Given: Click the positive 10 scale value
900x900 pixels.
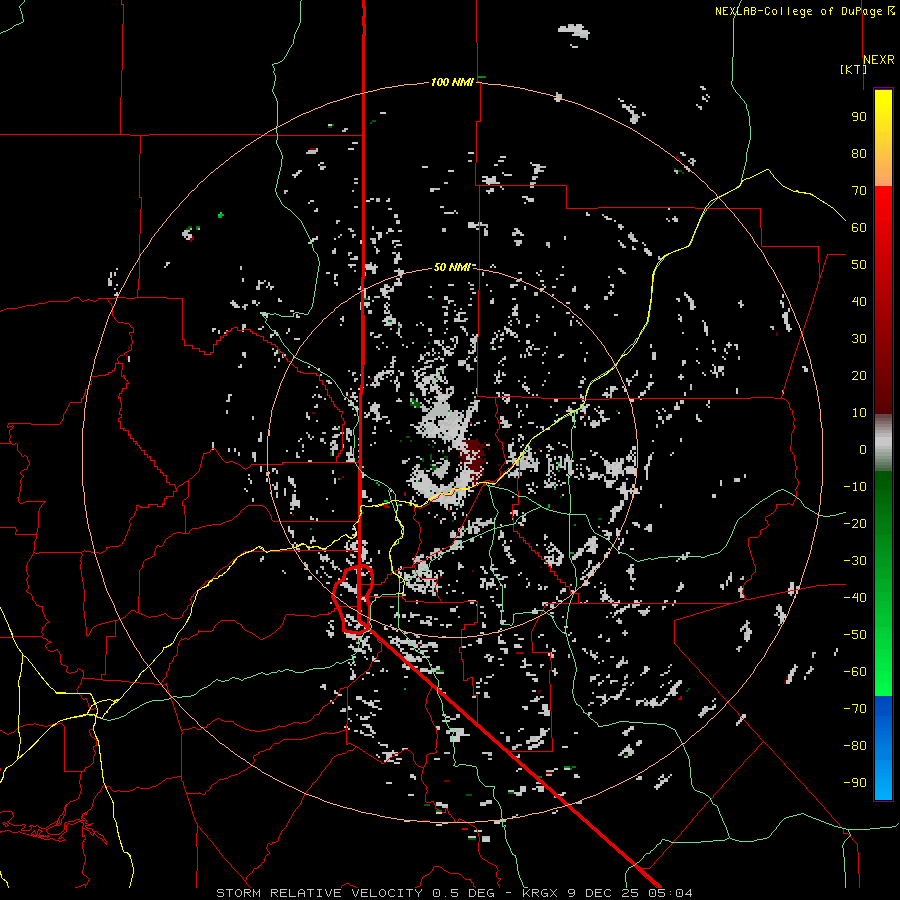Looking at the screenshot, I should click(859, 413).
